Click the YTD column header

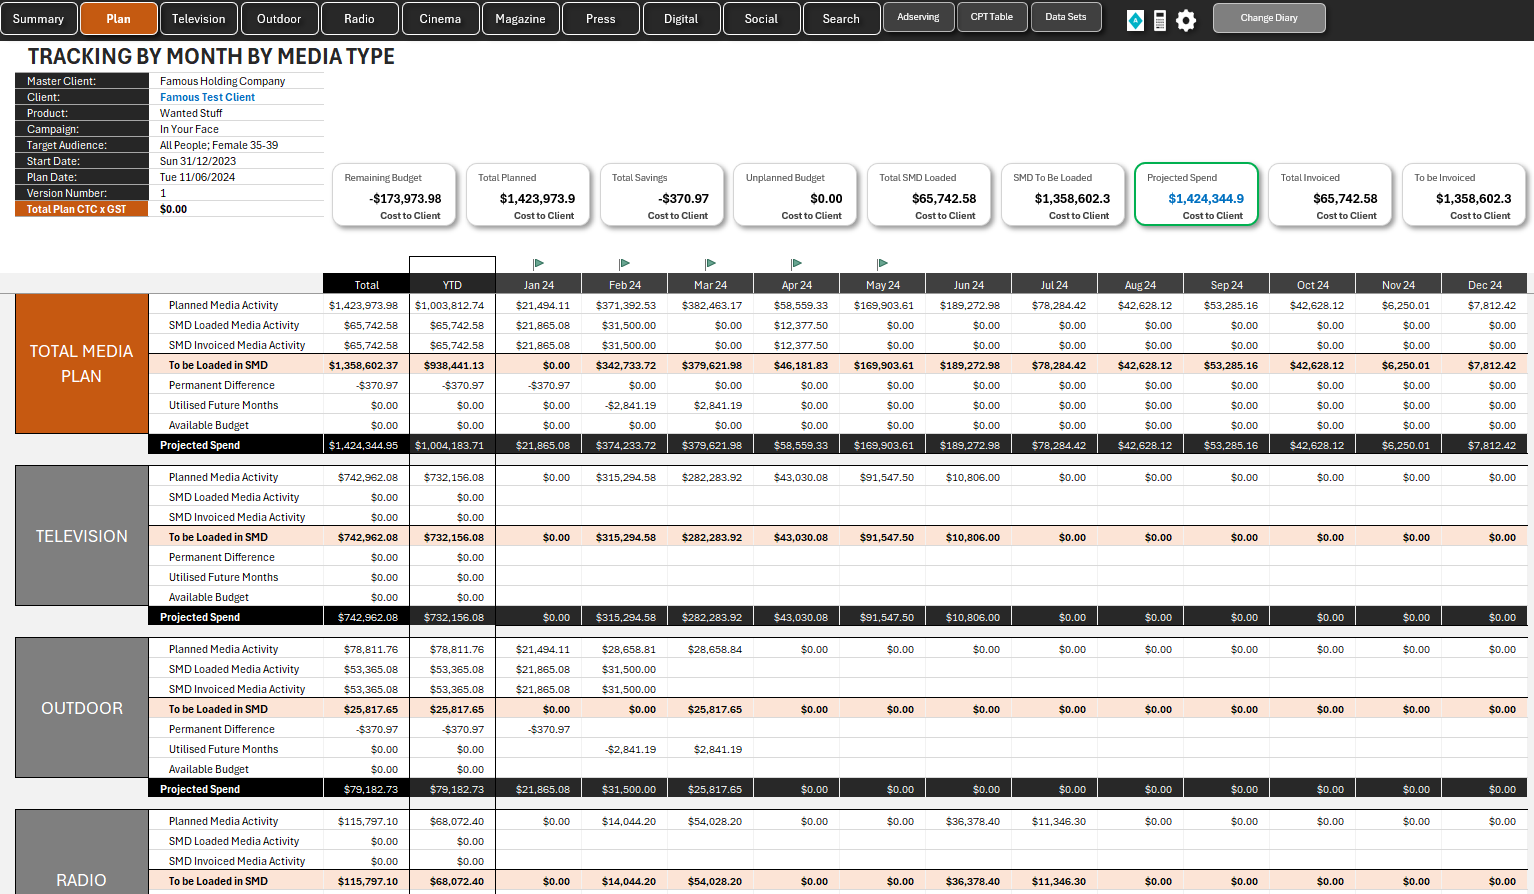pyautogui.click(x=452, y=284)
